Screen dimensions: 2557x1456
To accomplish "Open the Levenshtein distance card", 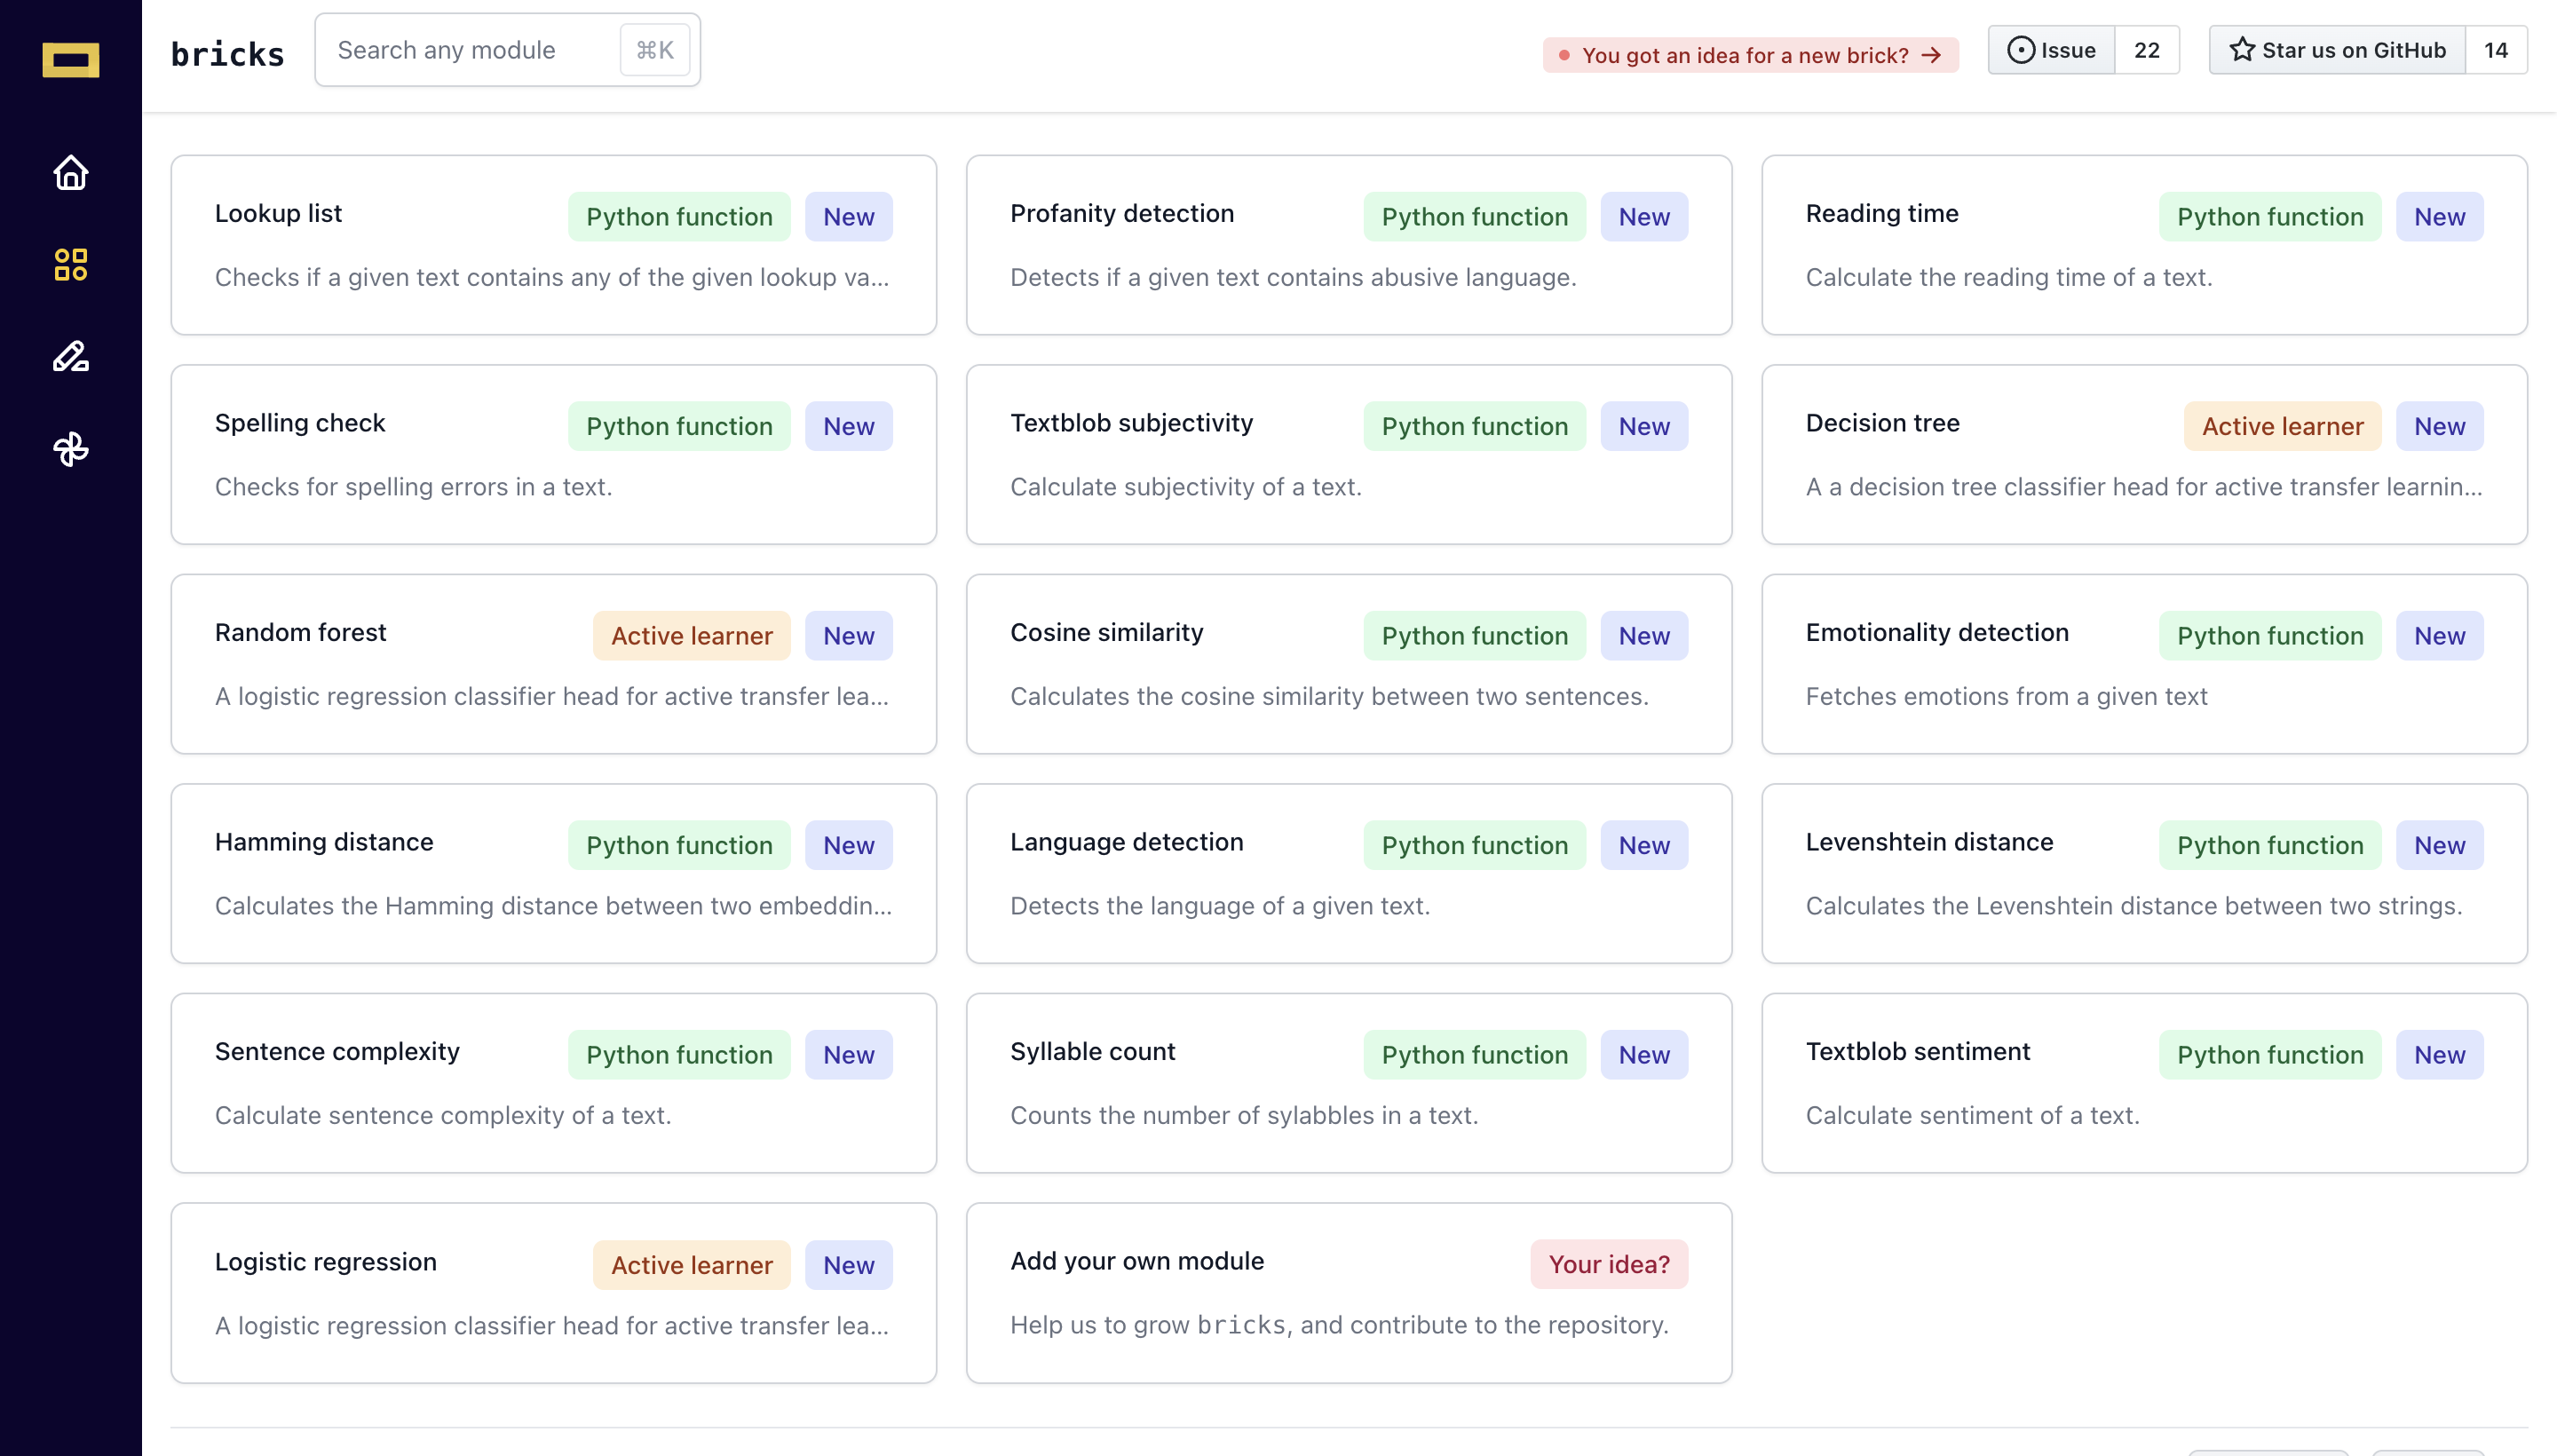I will click(2143, 873).
